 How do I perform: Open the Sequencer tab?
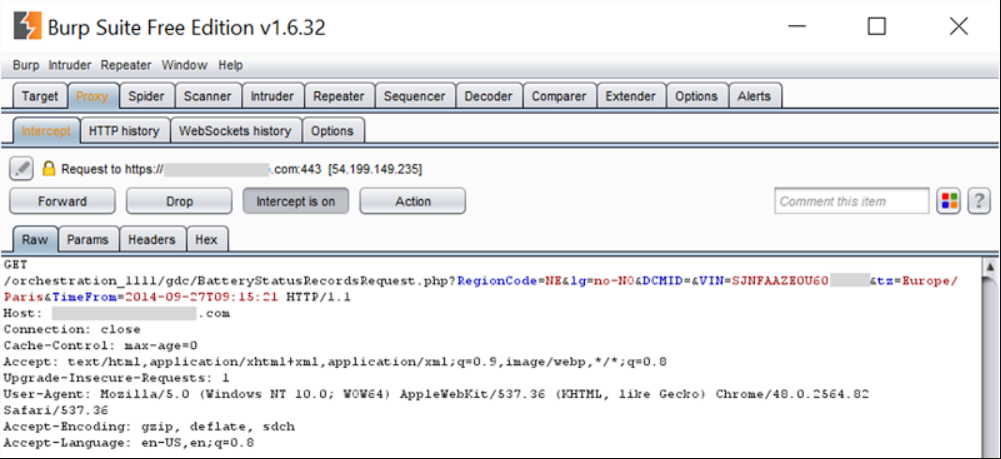[414, 96]
